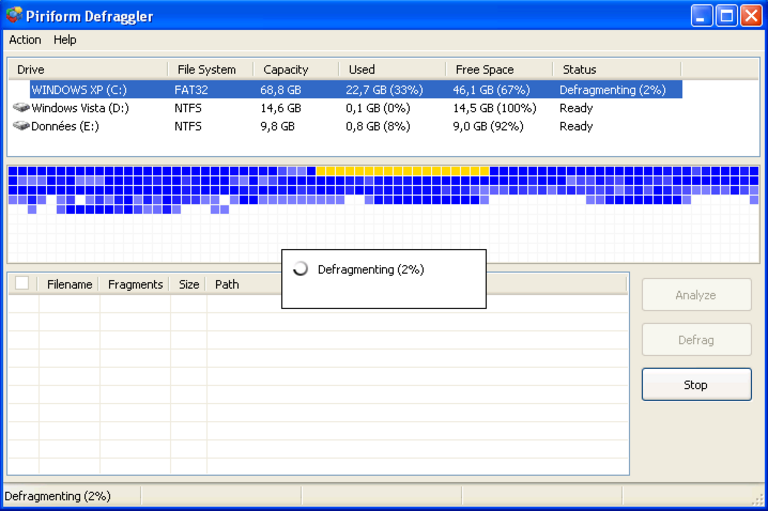This screenshot has height=511, width=768.
Task: Click the Defragmenting (2%) popup with spinner
Action: point(384,279)
